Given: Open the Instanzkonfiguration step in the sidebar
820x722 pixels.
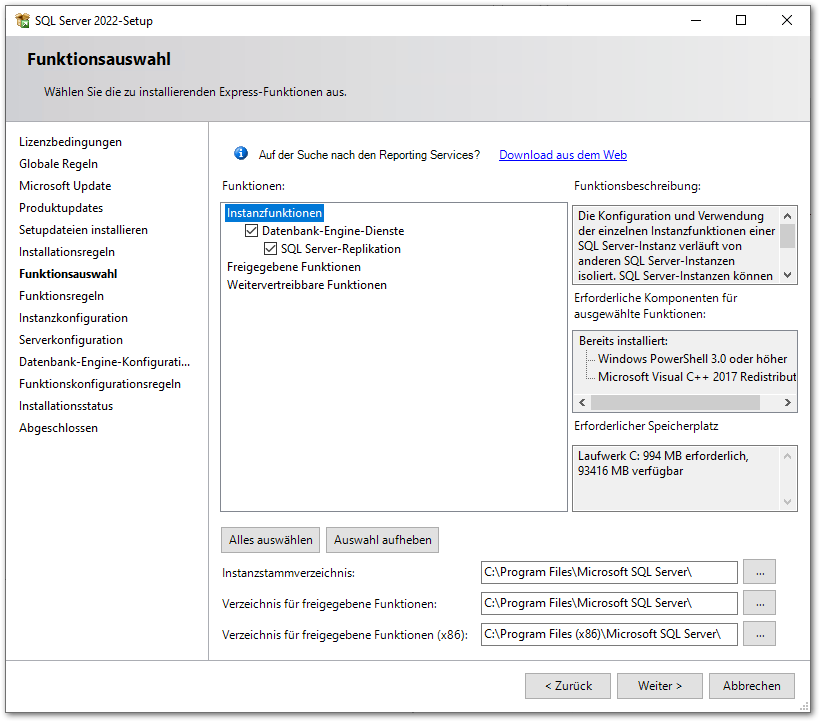Looking at the screenshot, I should point(73,318).
